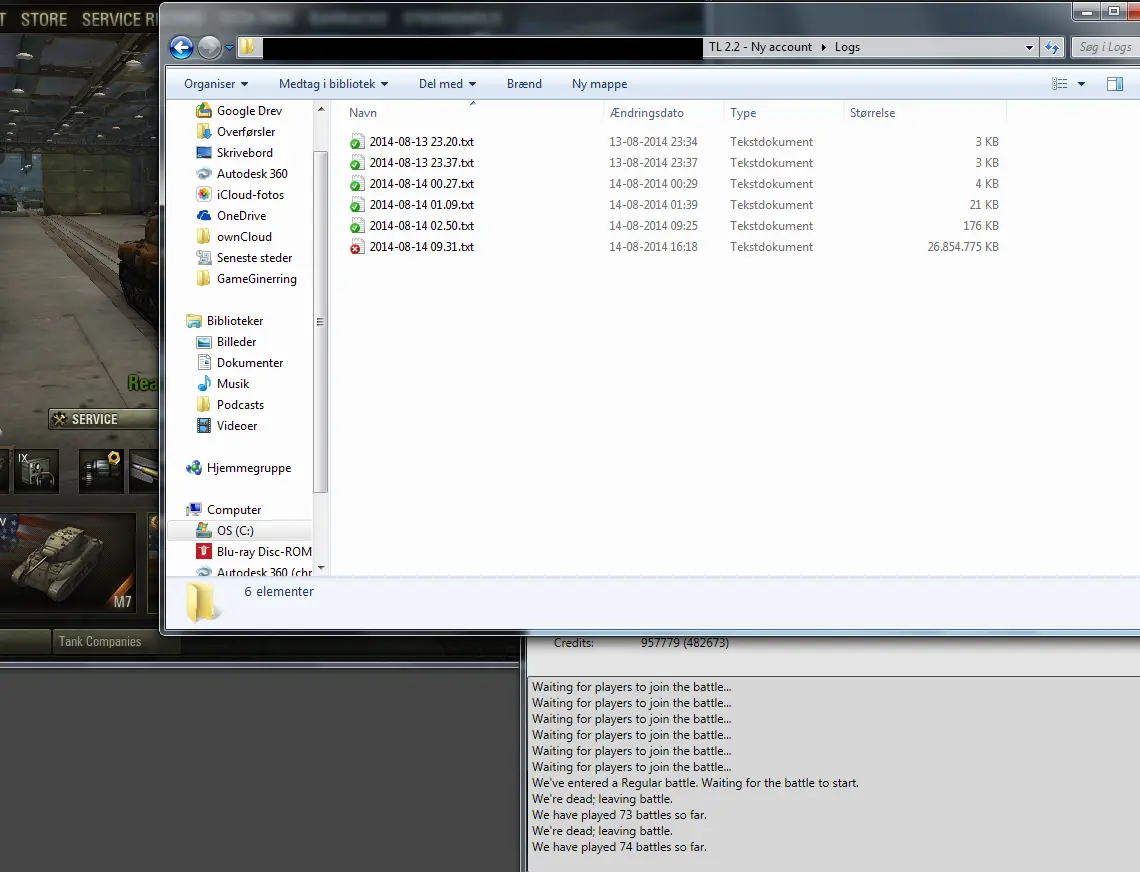Viewport: 1140px width, 872px height.
Task: Click the Explorer back navigation arrow
Action: point(181,47)
